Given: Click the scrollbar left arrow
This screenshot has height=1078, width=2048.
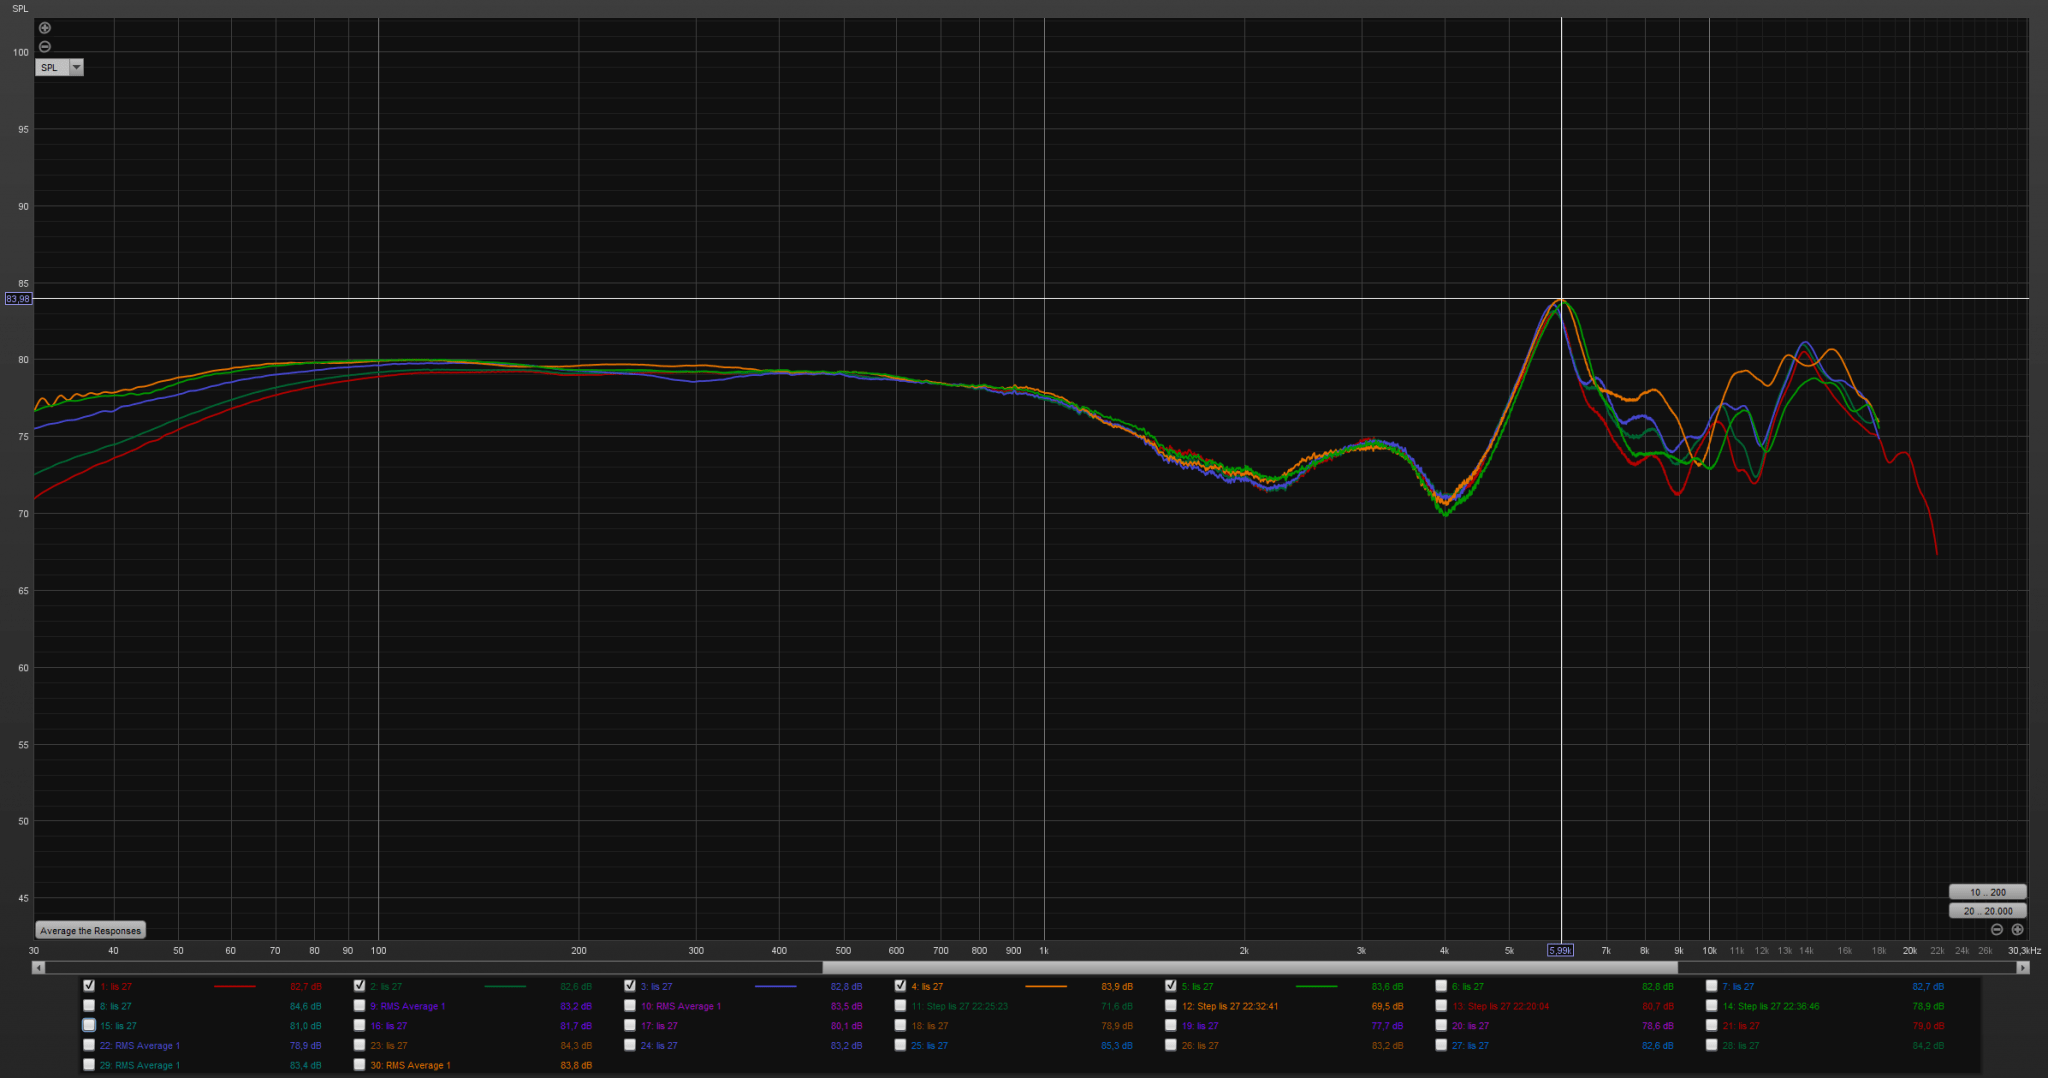Looking at the screenshot, I should point(38,967).
